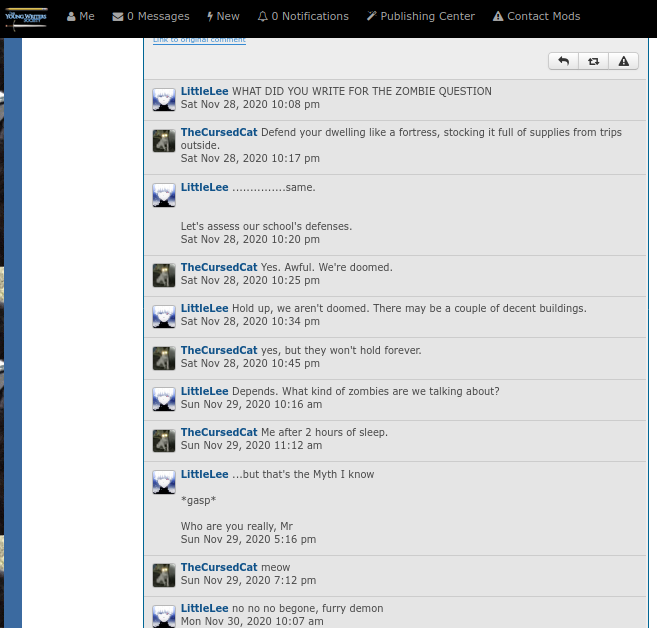Click LittleLee avatar on 'Myth I know' comment
The width and height of the screenshot is (657, 628).
point(164,483)
